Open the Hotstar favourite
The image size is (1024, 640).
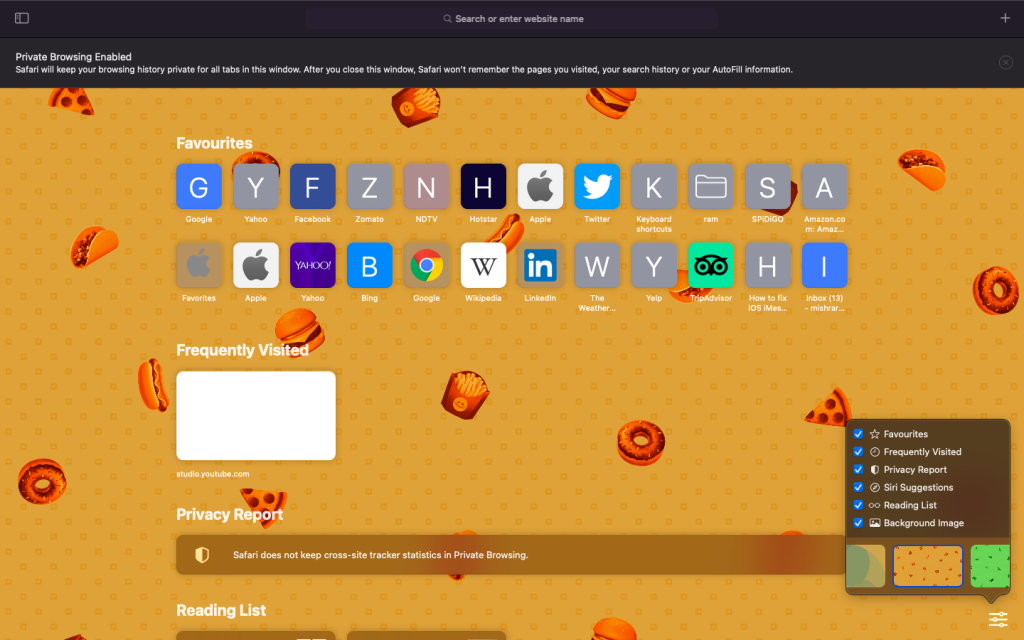point(483,187)
